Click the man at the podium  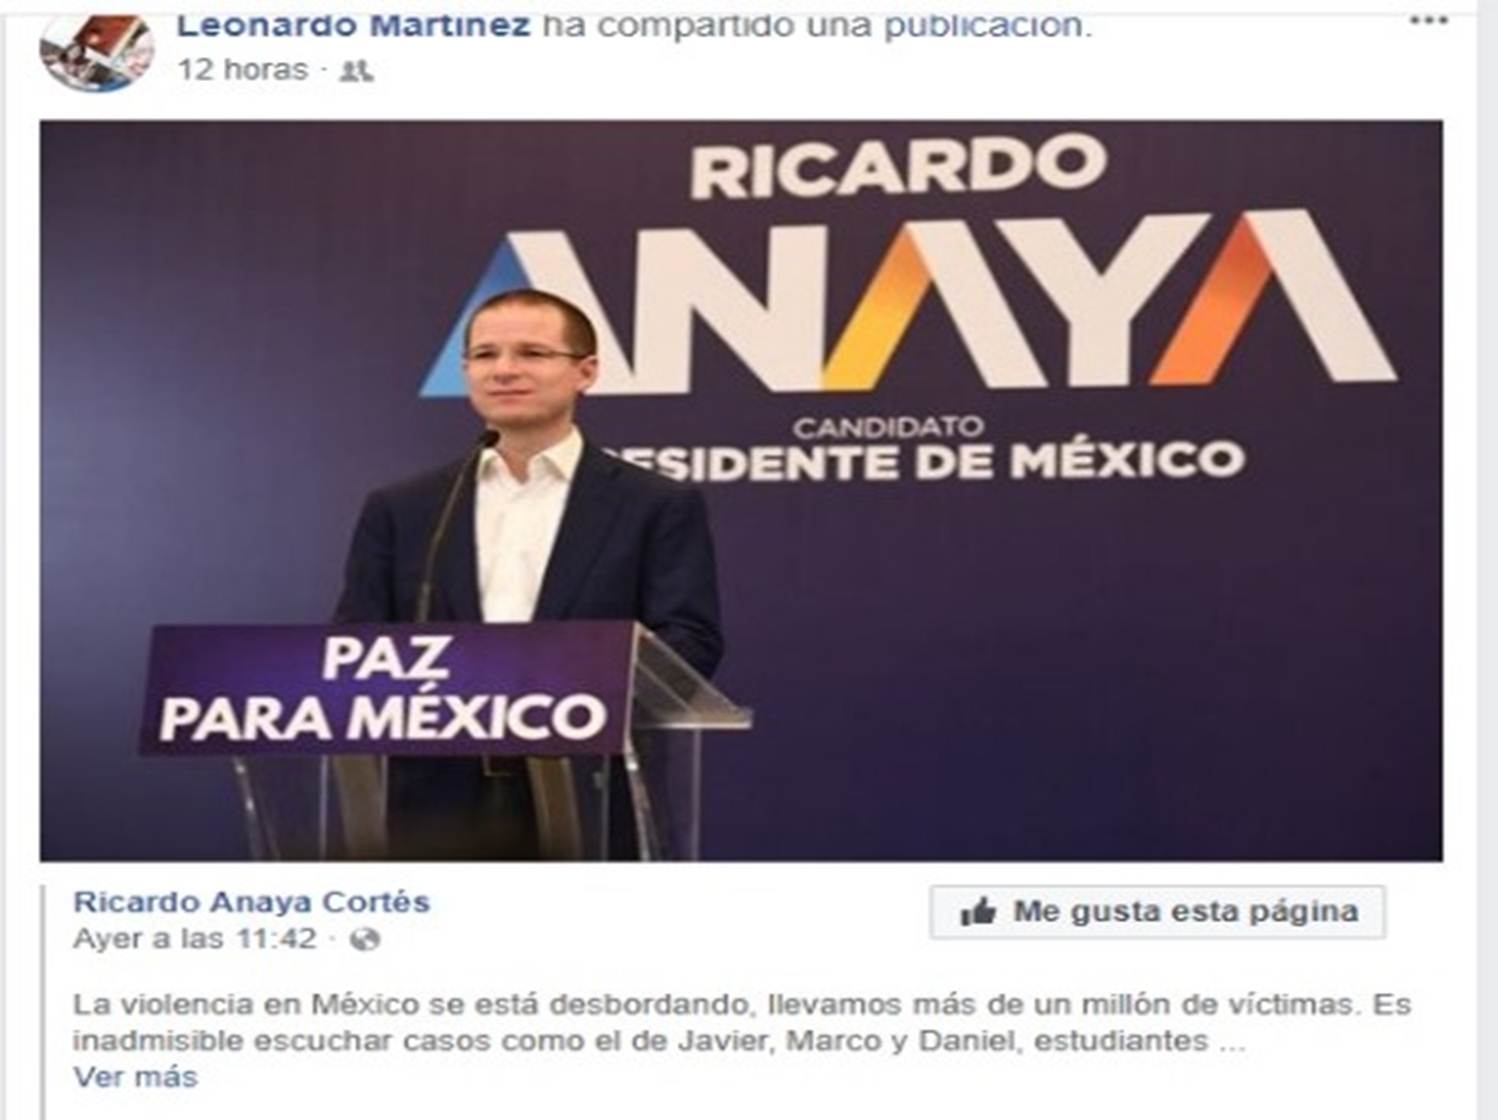[x=528, y=520]
